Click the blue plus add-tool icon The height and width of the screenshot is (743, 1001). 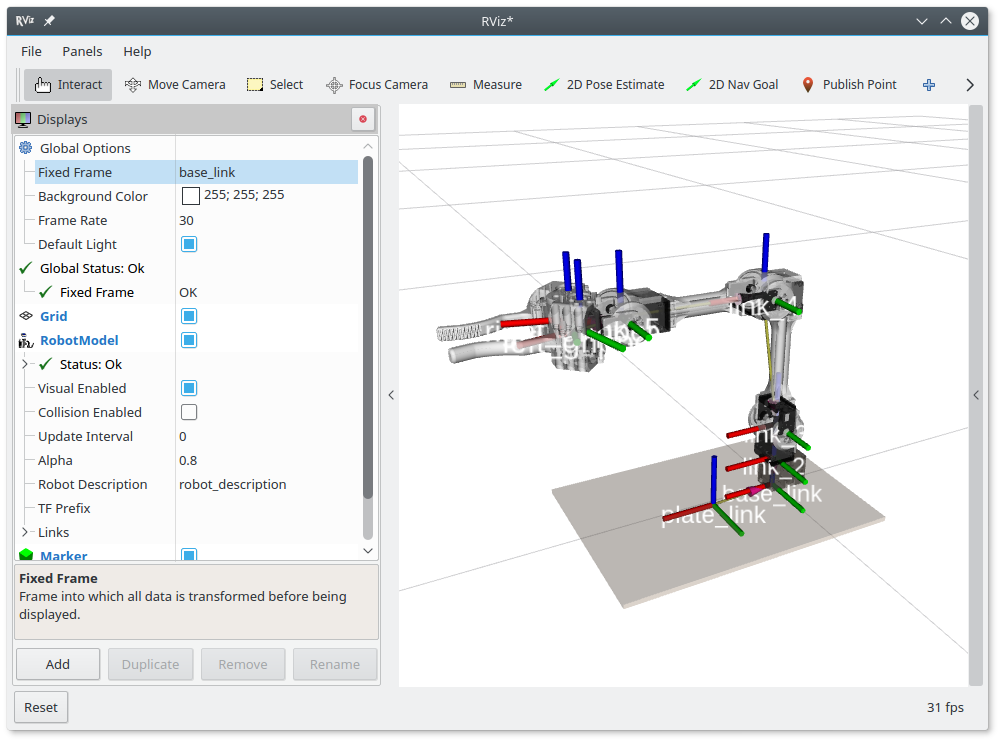(x=929, y=85)
